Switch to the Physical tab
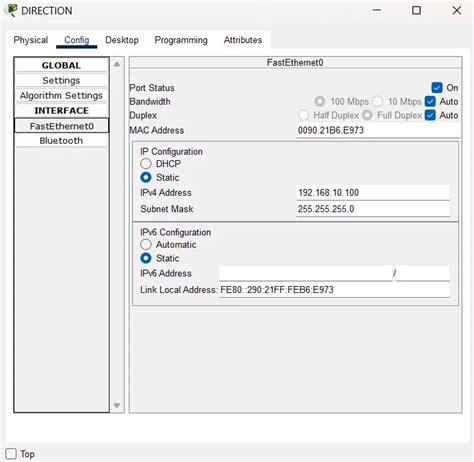 click(x=31, y=40)
